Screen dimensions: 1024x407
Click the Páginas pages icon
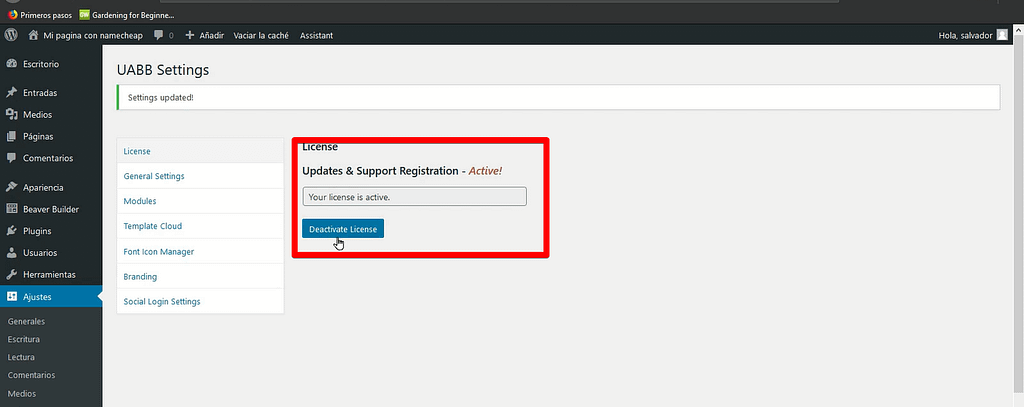11,137
